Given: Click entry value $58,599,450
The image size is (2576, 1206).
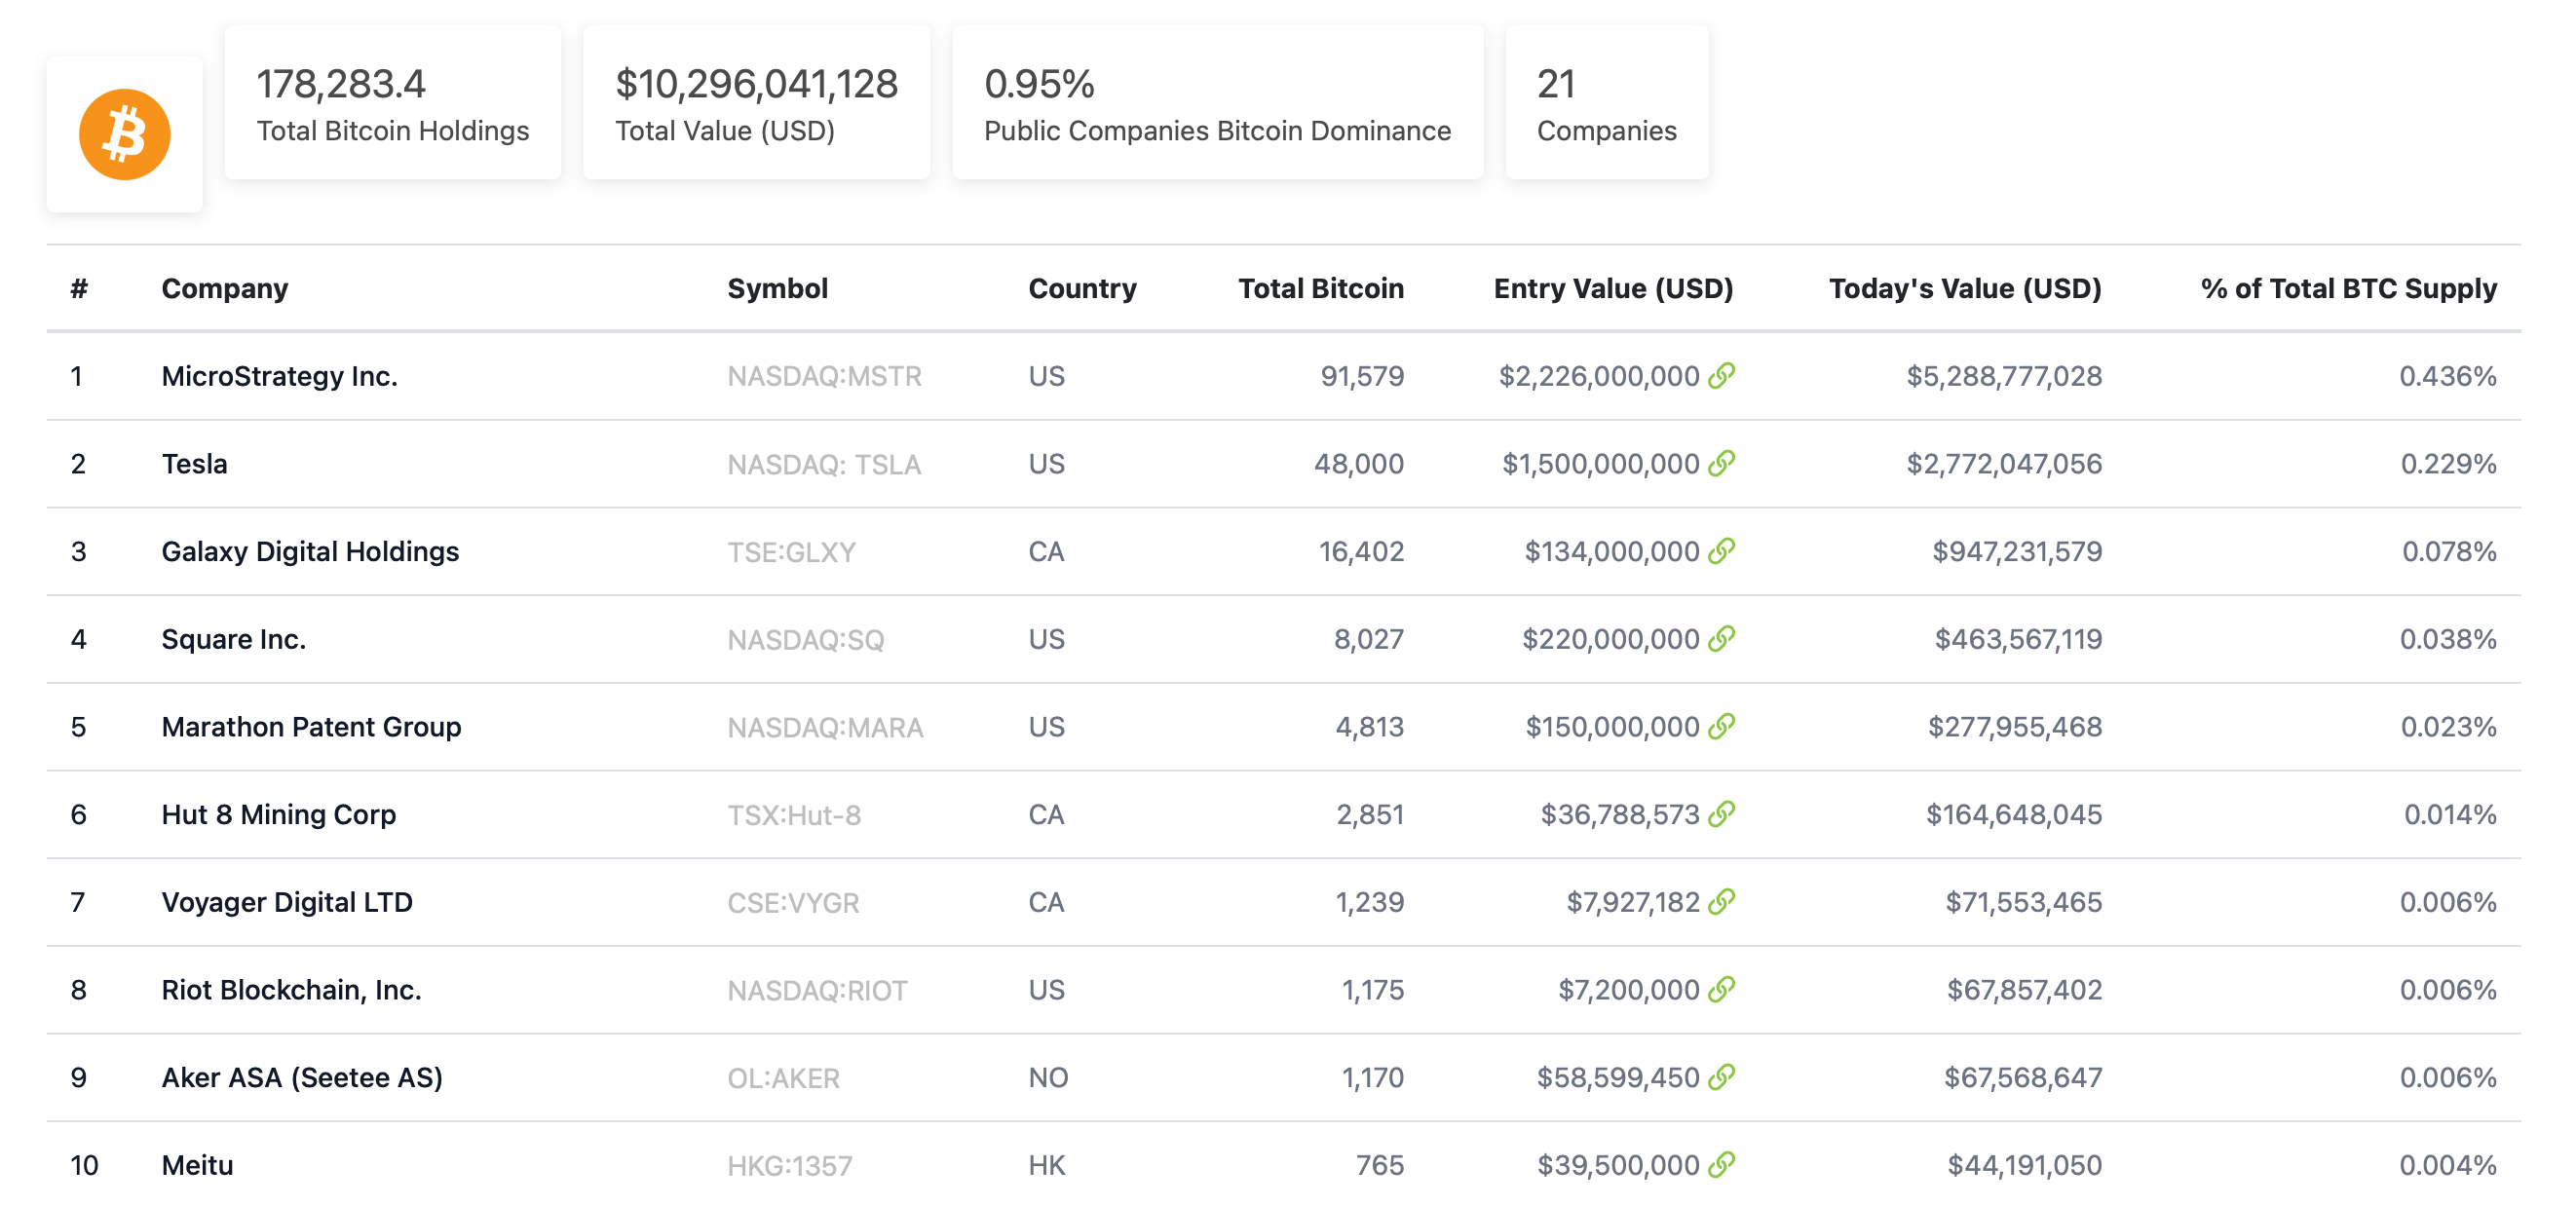Looking at the screenshot, I should (1618, 1077).
